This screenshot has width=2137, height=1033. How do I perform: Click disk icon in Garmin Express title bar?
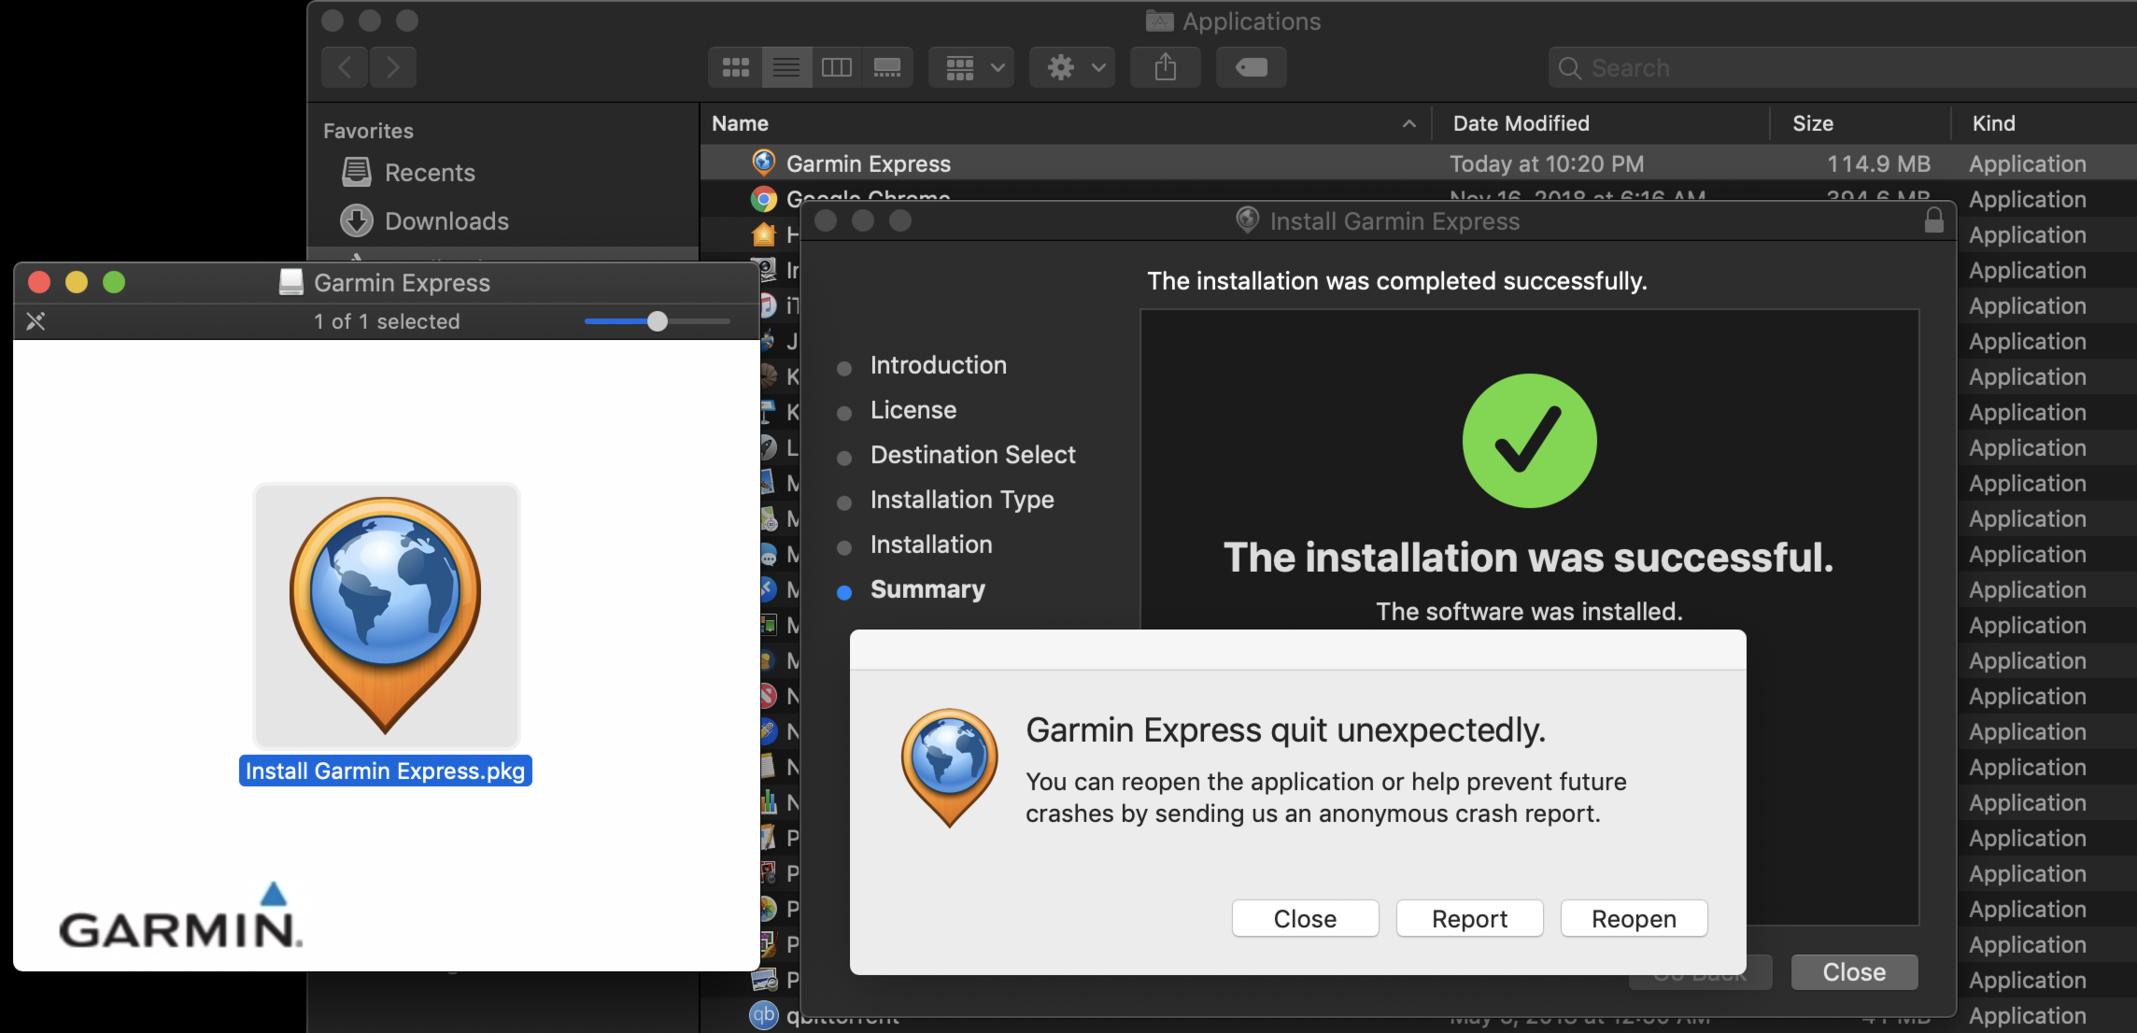[290, 282]
